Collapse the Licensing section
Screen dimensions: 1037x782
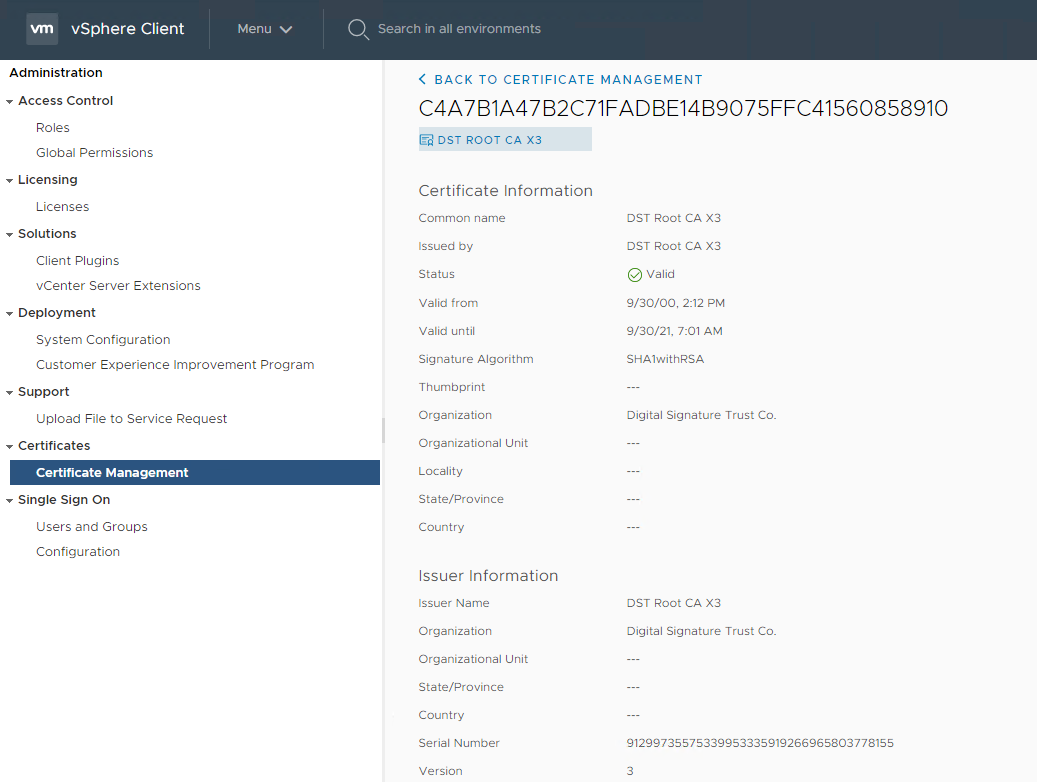(9, 181)
